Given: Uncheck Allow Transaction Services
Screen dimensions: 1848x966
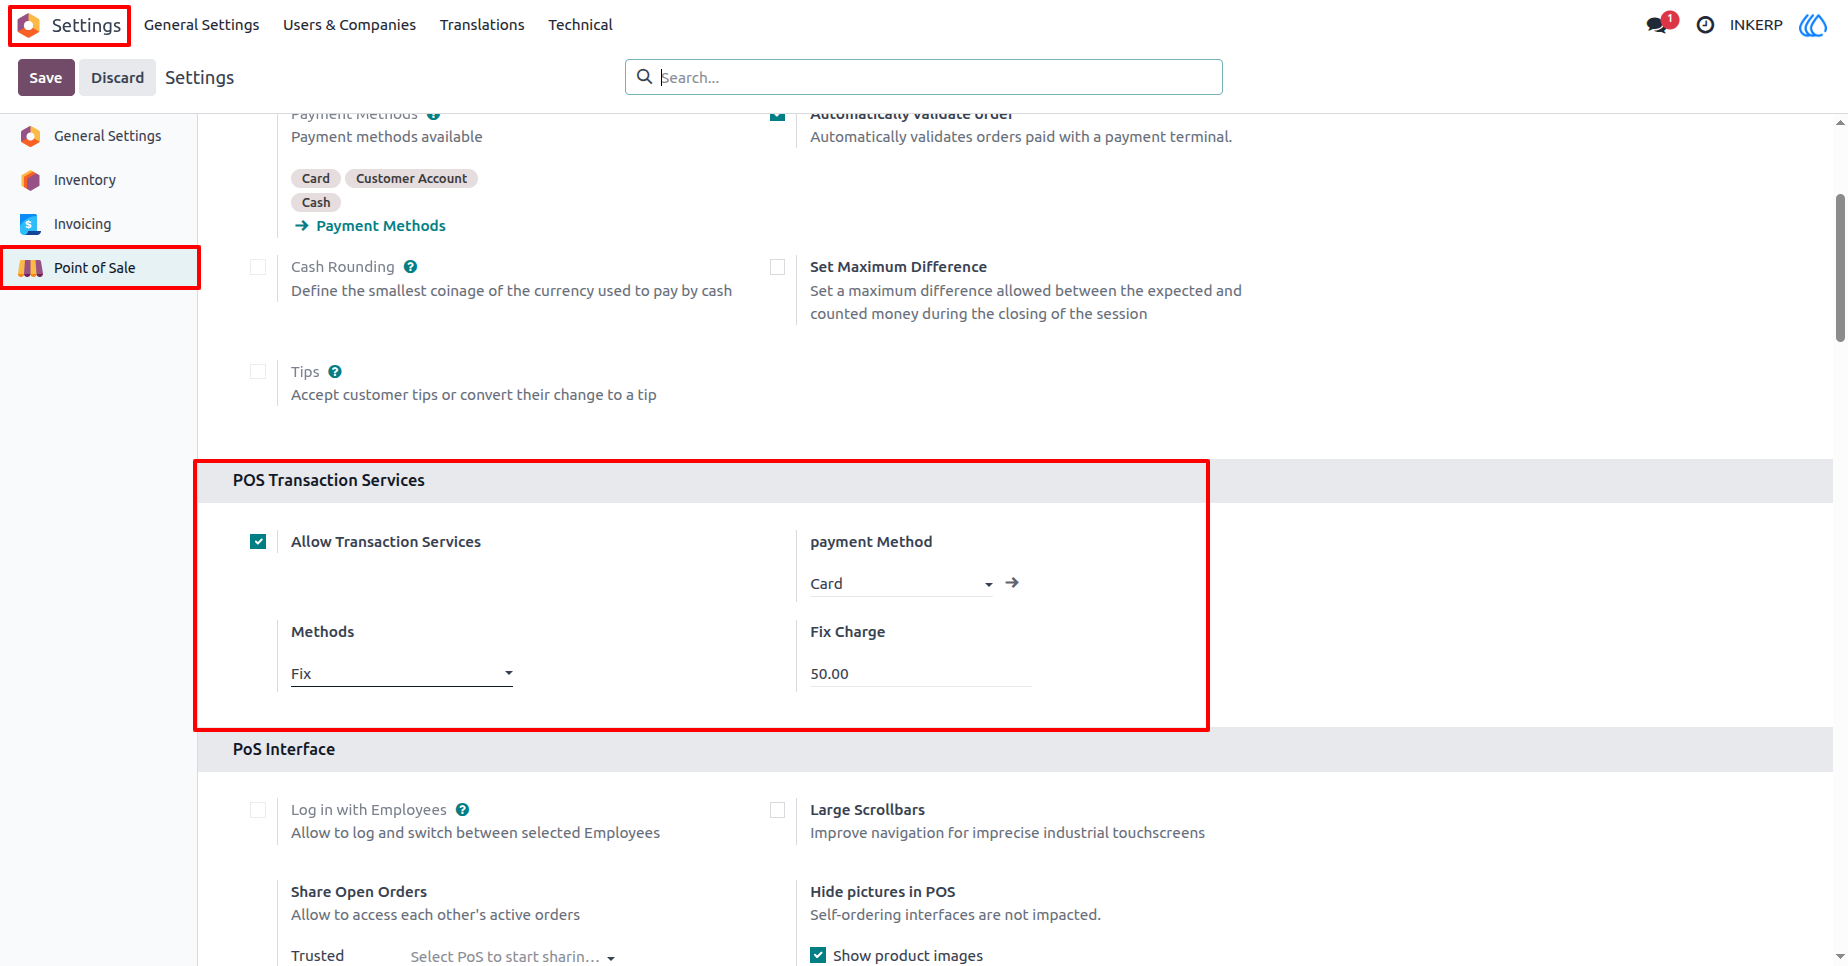Looking at the screenshot, I should (258, 542).
